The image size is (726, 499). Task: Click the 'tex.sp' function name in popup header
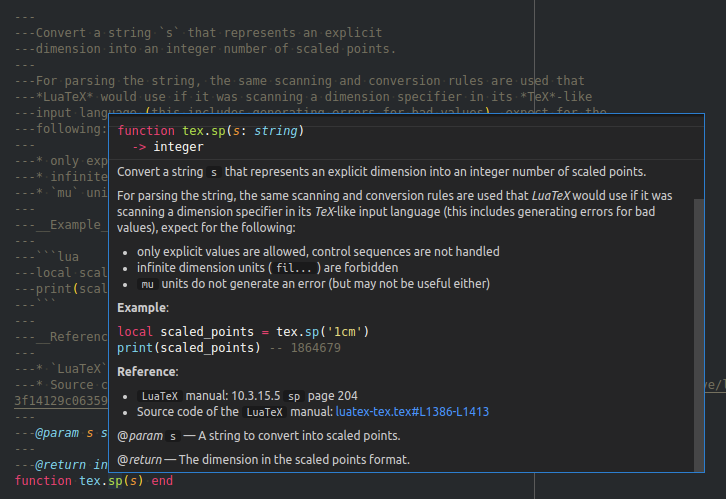204,131
